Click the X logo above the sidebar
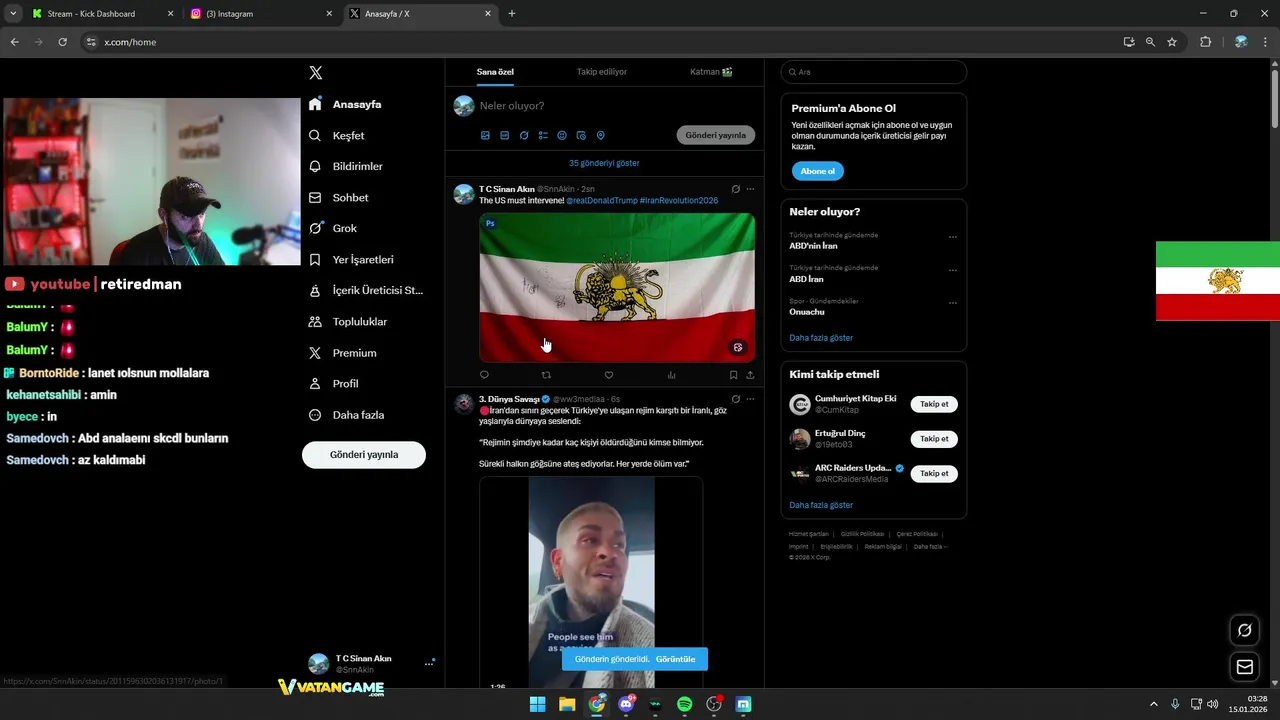The height and width of the screenshot is (720, 1280). [x=315, y=73]
